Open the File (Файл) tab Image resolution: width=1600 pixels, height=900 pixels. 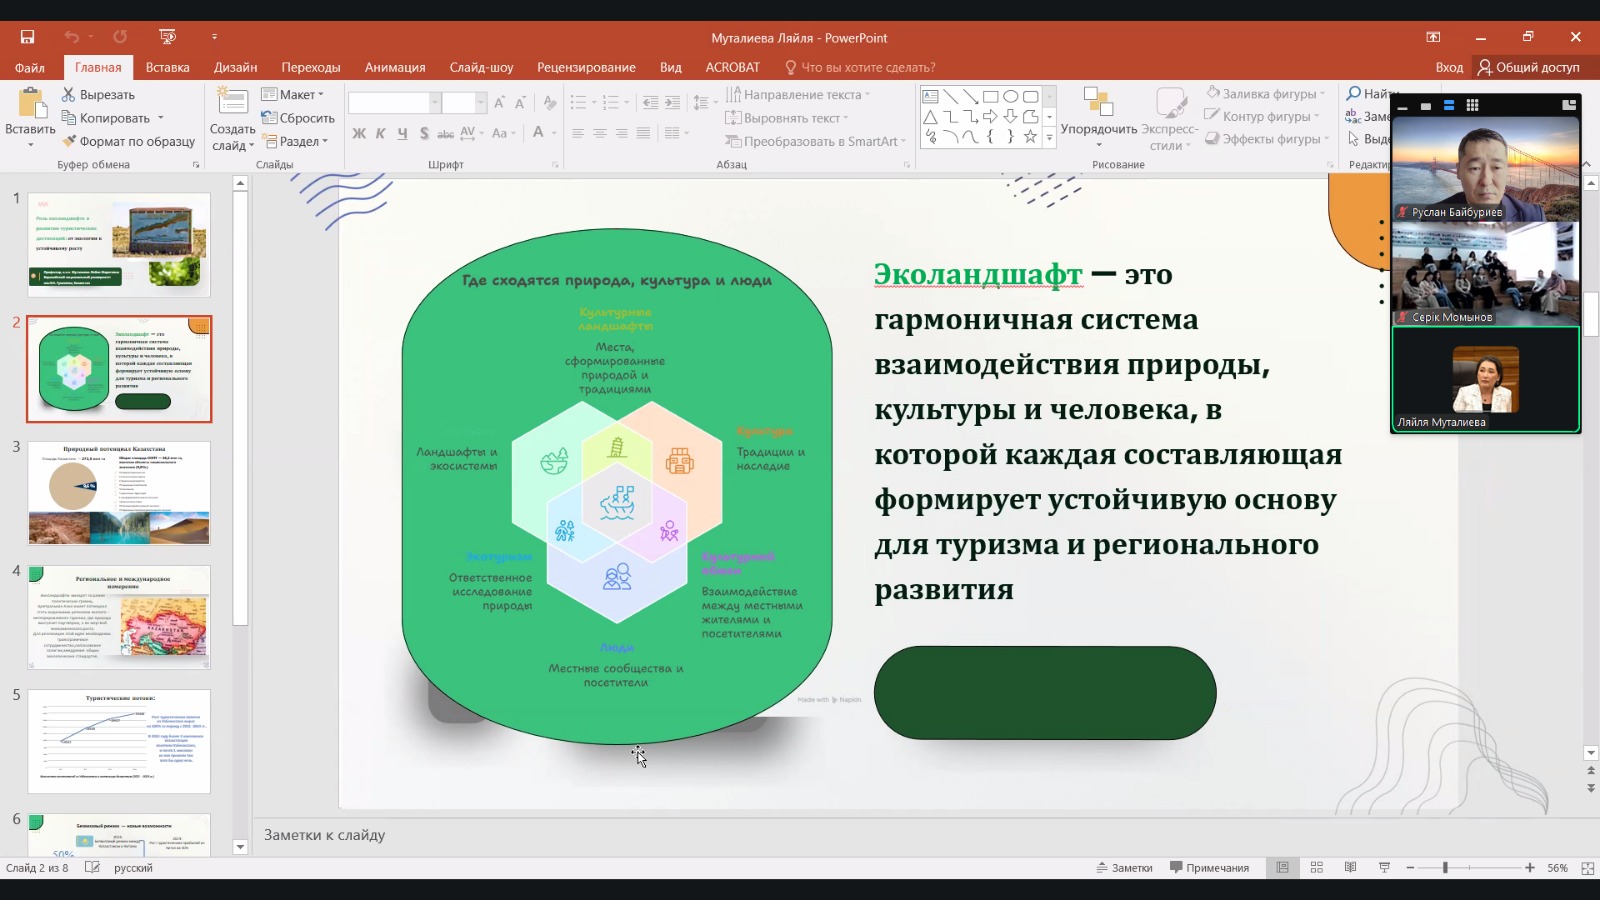point(30,67)
